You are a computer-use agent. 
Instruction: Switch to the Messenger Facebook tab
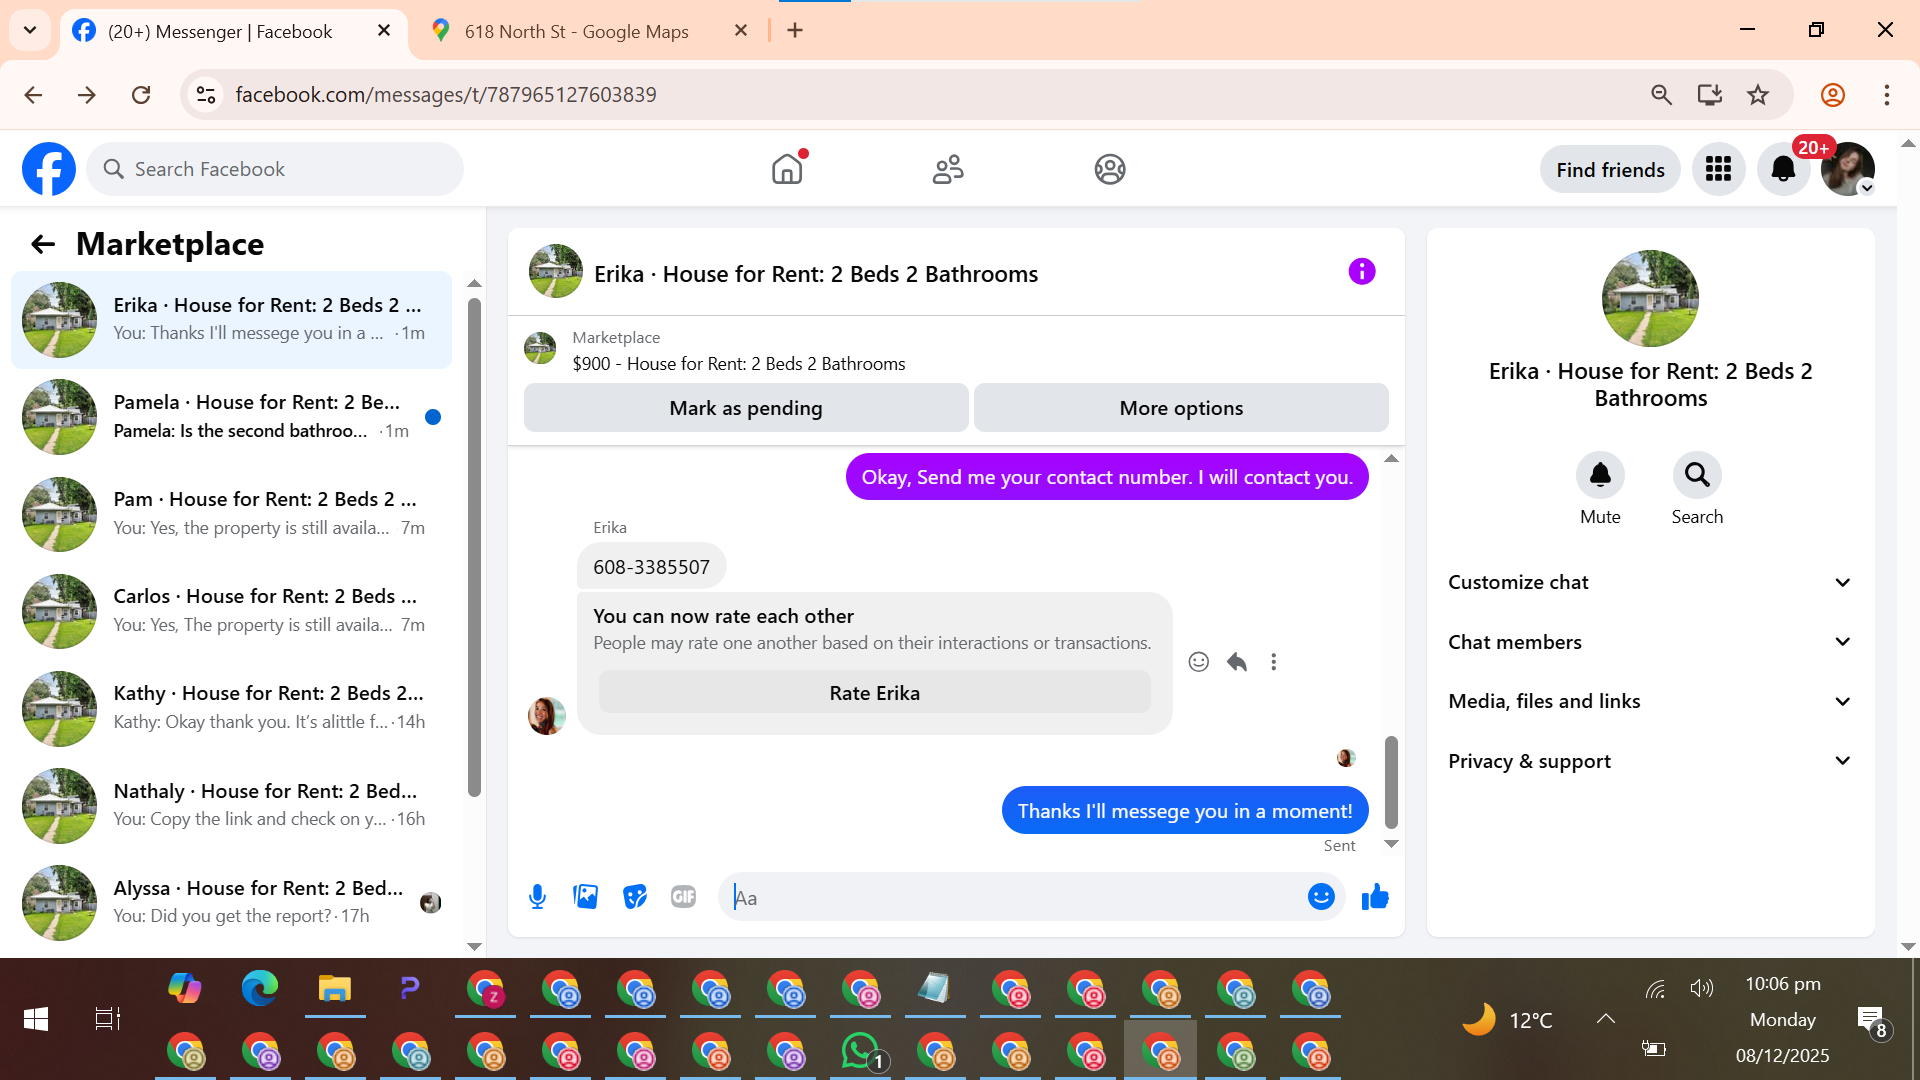coord(235,31)
